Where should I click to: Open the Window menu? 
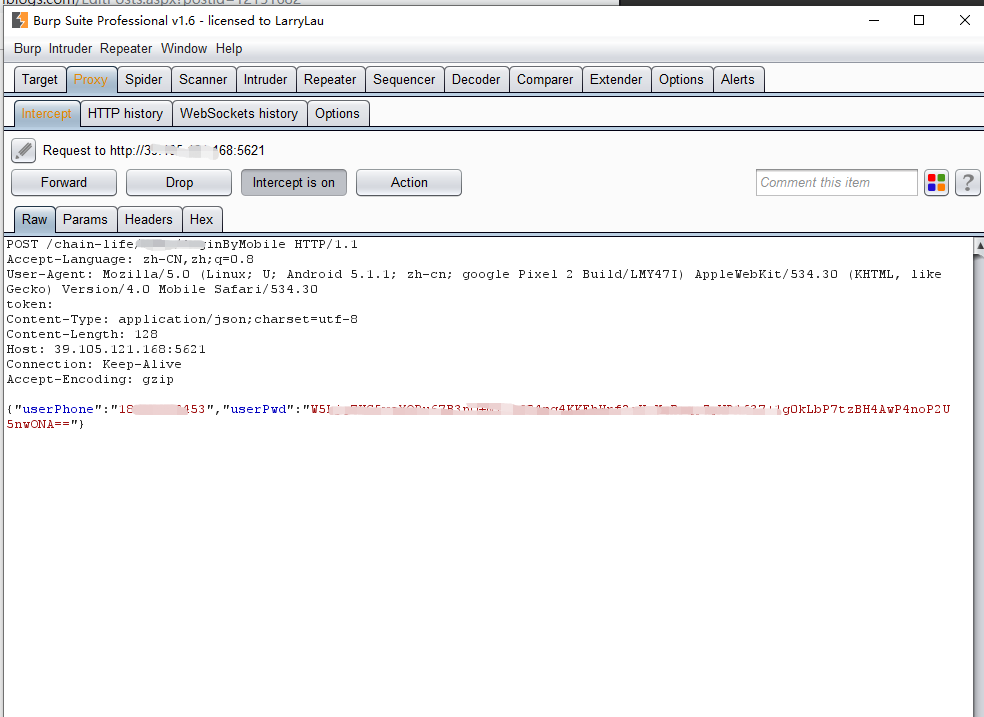click(x=184, y=48)
